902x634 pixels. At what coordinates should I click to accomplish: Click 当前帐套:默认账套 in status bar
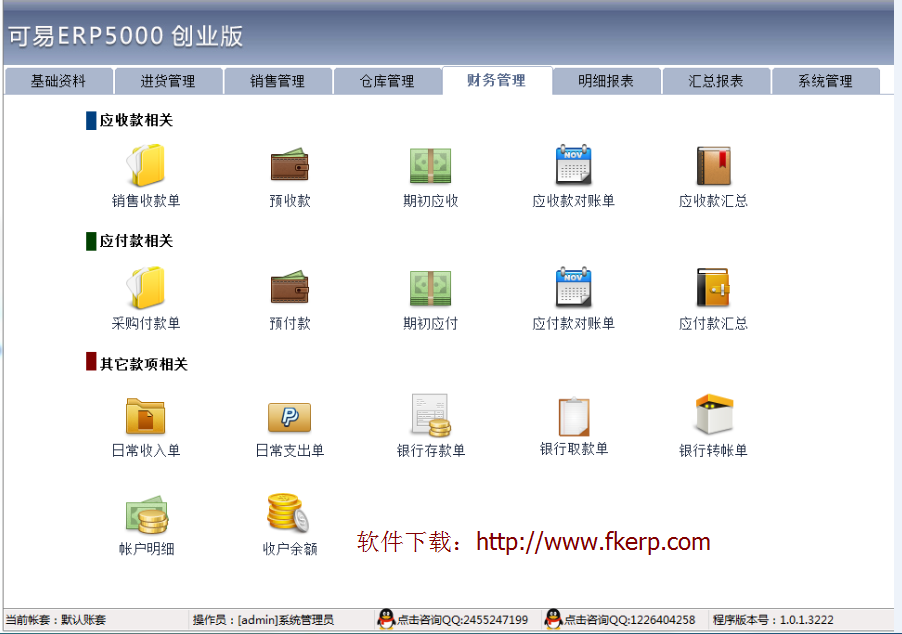tap(56, 620)
